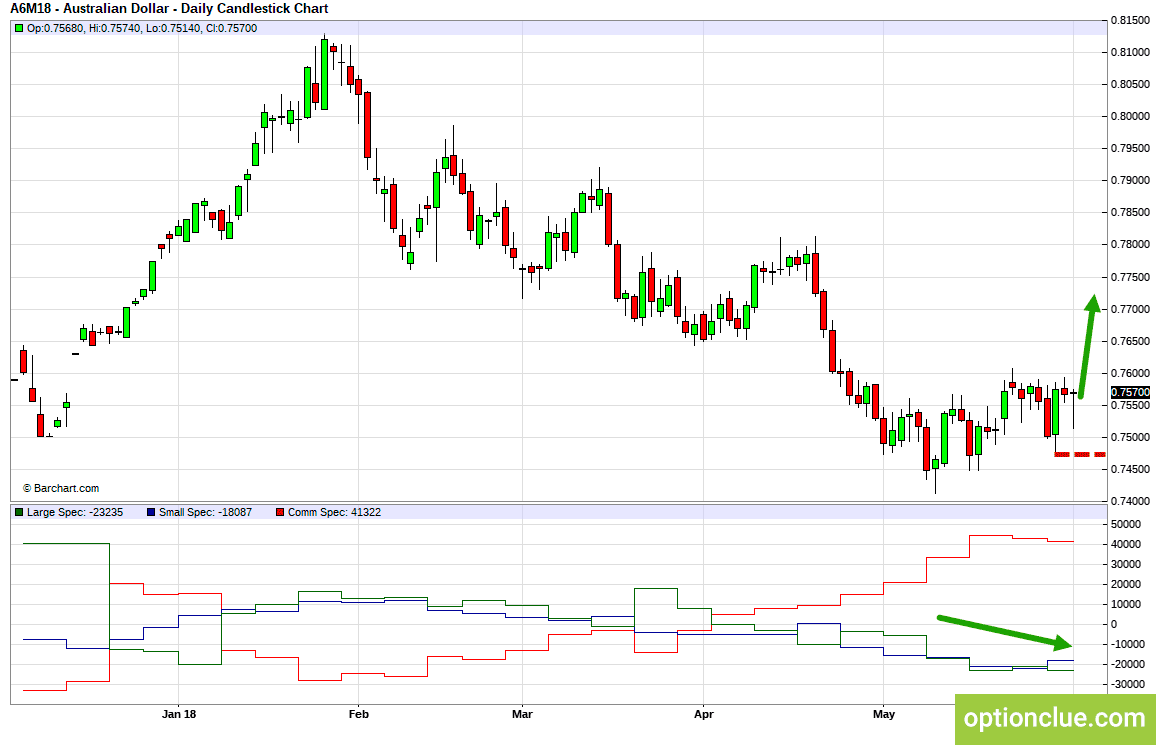Click the red Comm Spec legend swatch
This screenshot has height=745, width=1156.
pos(279,512)
